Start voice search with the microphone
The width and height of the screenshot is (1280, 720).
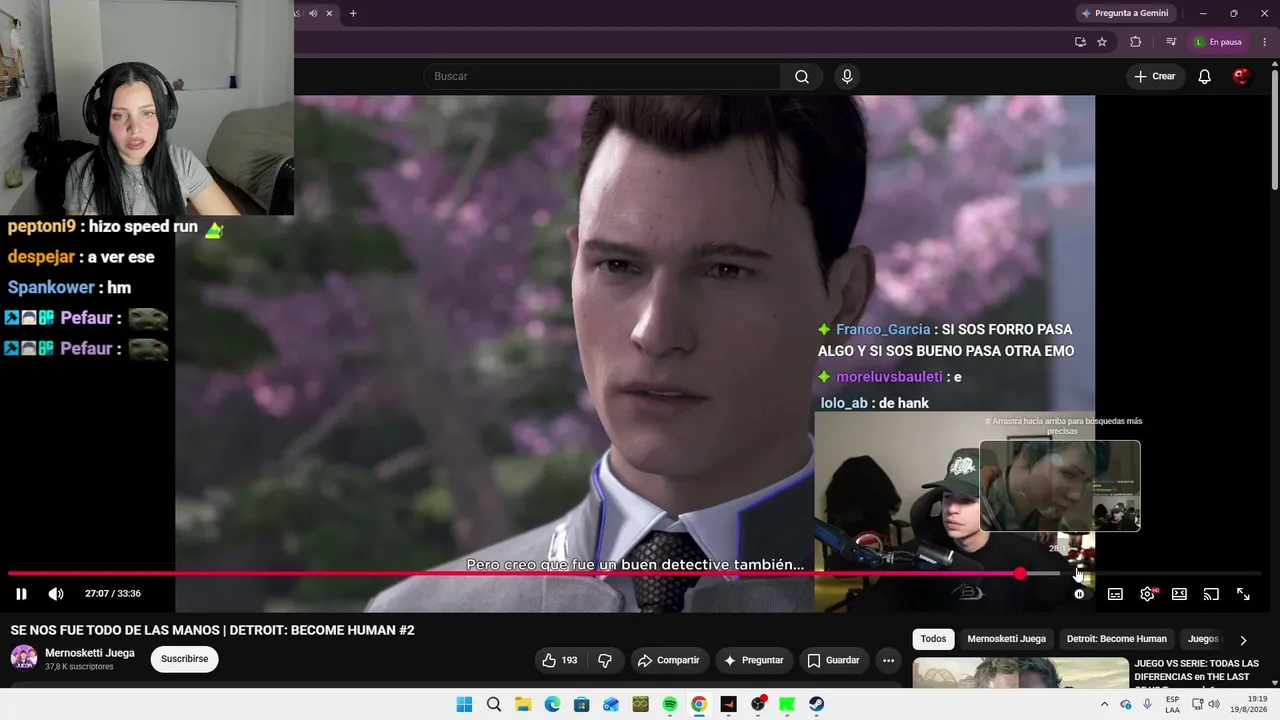[847, 76]
